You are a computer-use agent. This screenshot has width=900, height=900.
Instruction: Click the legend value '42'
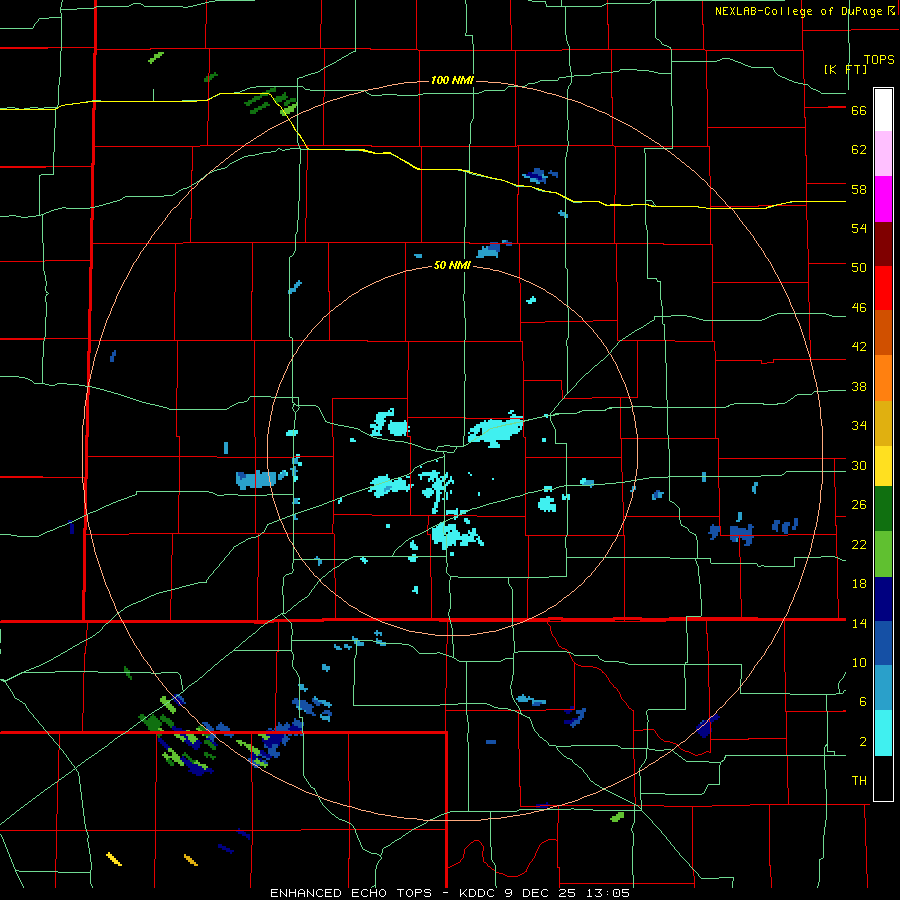click(859, 347)
